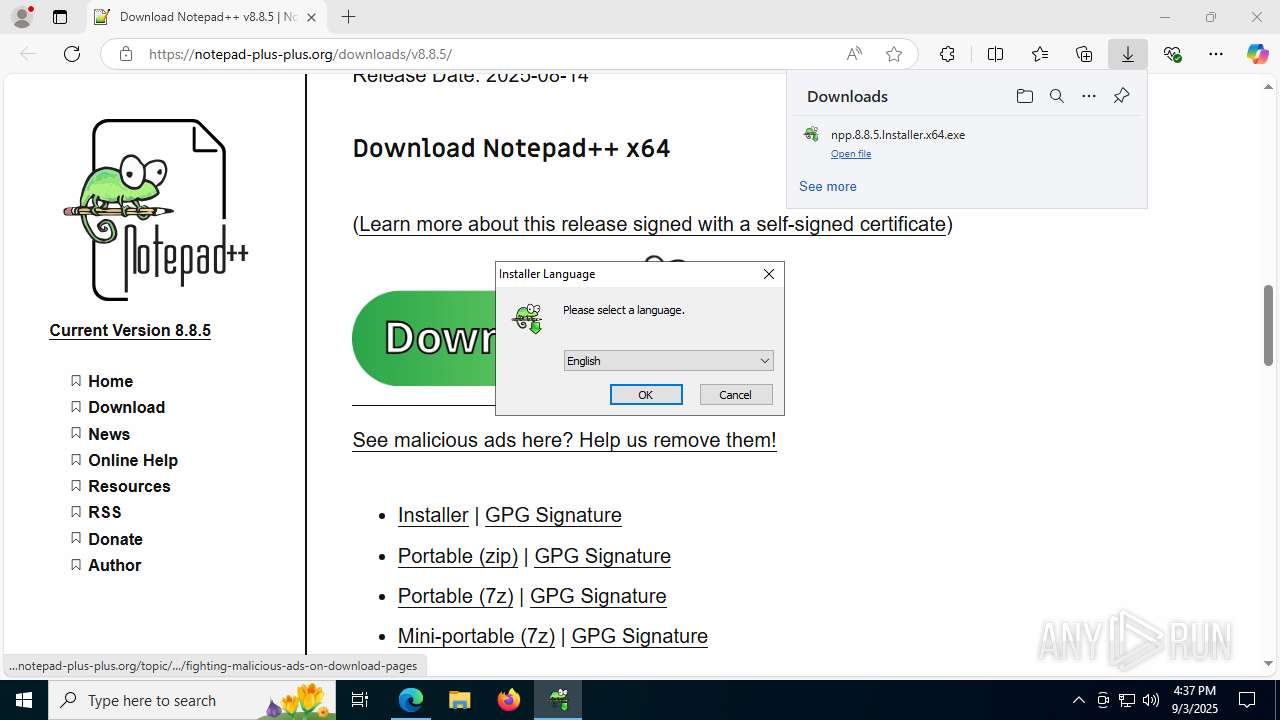Click the address bar URL

pyautogui.click(x=300, y=54)
